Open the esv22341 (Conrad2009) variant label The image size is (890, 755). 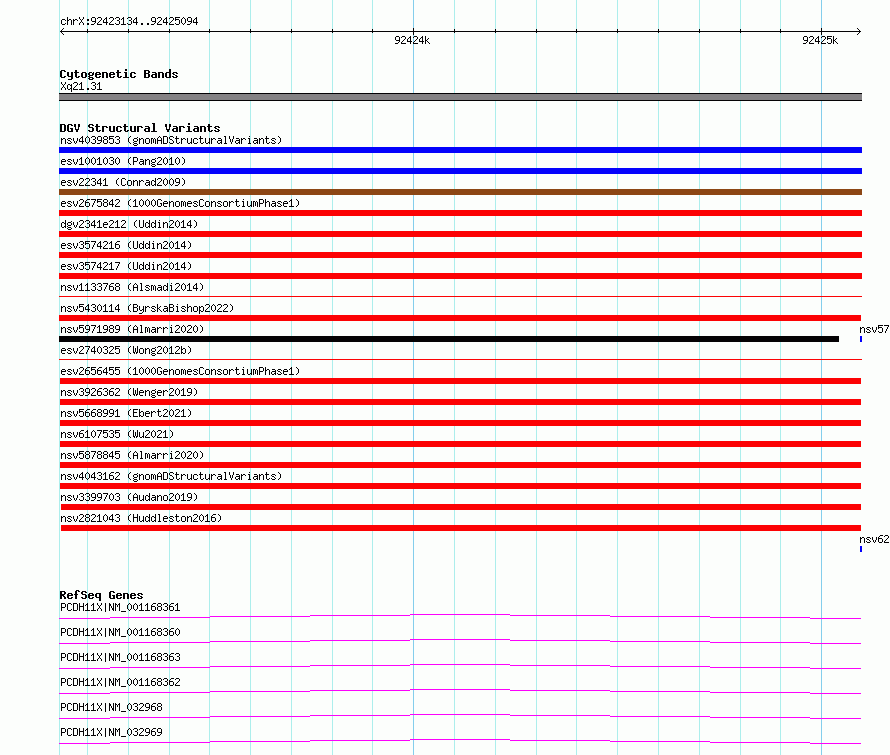[x=123, y=182]
